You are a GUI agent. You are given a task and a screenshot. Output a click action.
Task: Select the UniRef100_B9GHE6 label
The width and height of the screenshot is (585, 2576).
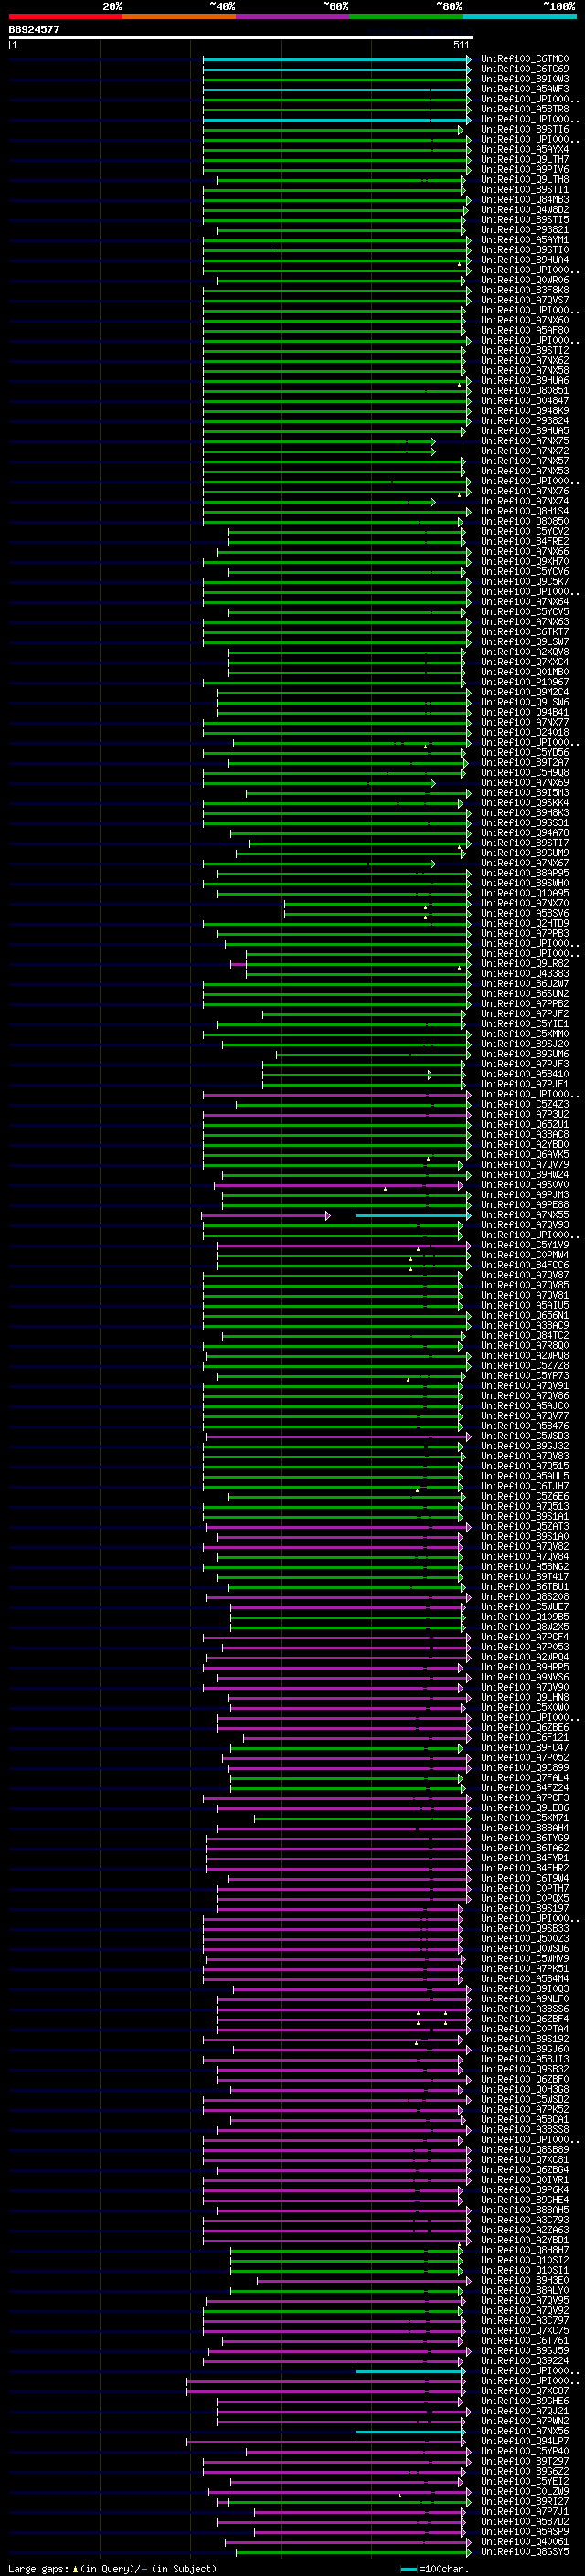[524, 2400]
